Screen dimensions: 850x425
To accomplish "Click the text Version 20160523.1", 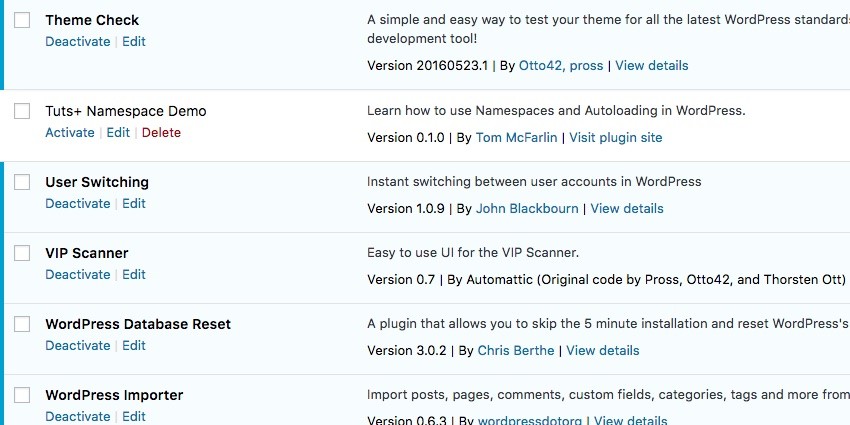I will pyautogui.click(x=428, y=66).
